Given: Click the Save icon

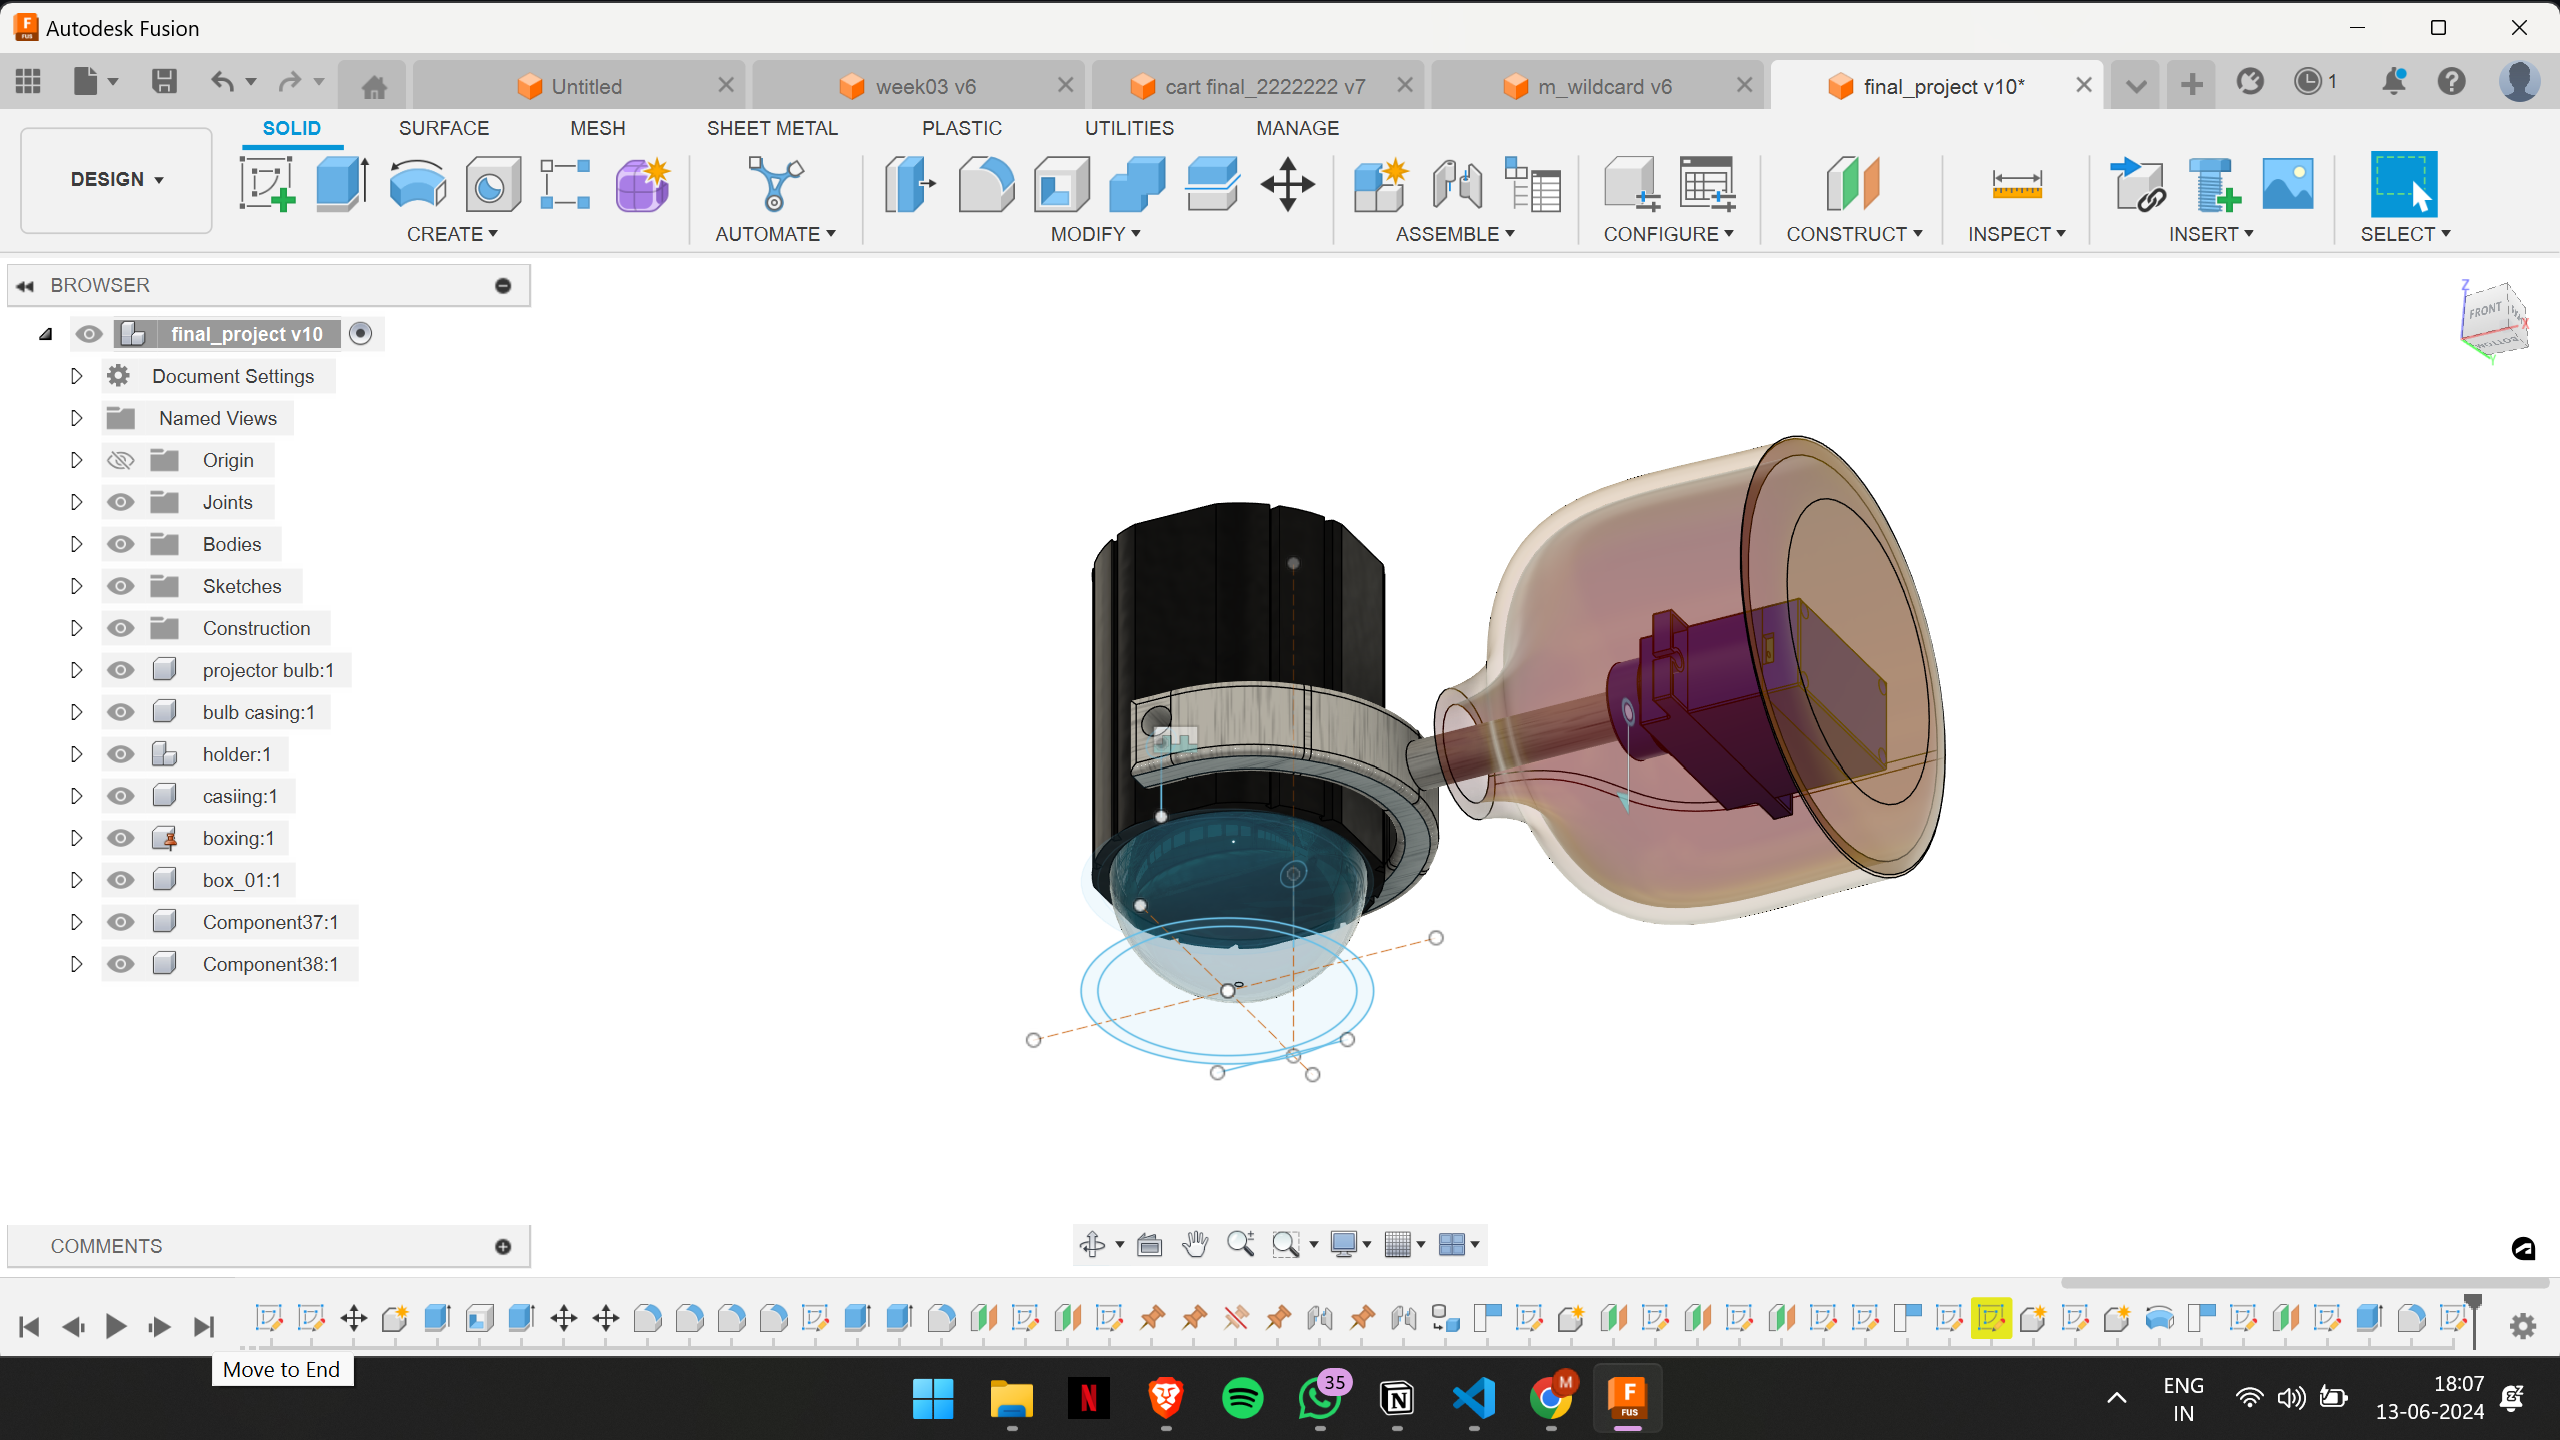Looking at the screenshot, I should (x=164, y=81).
